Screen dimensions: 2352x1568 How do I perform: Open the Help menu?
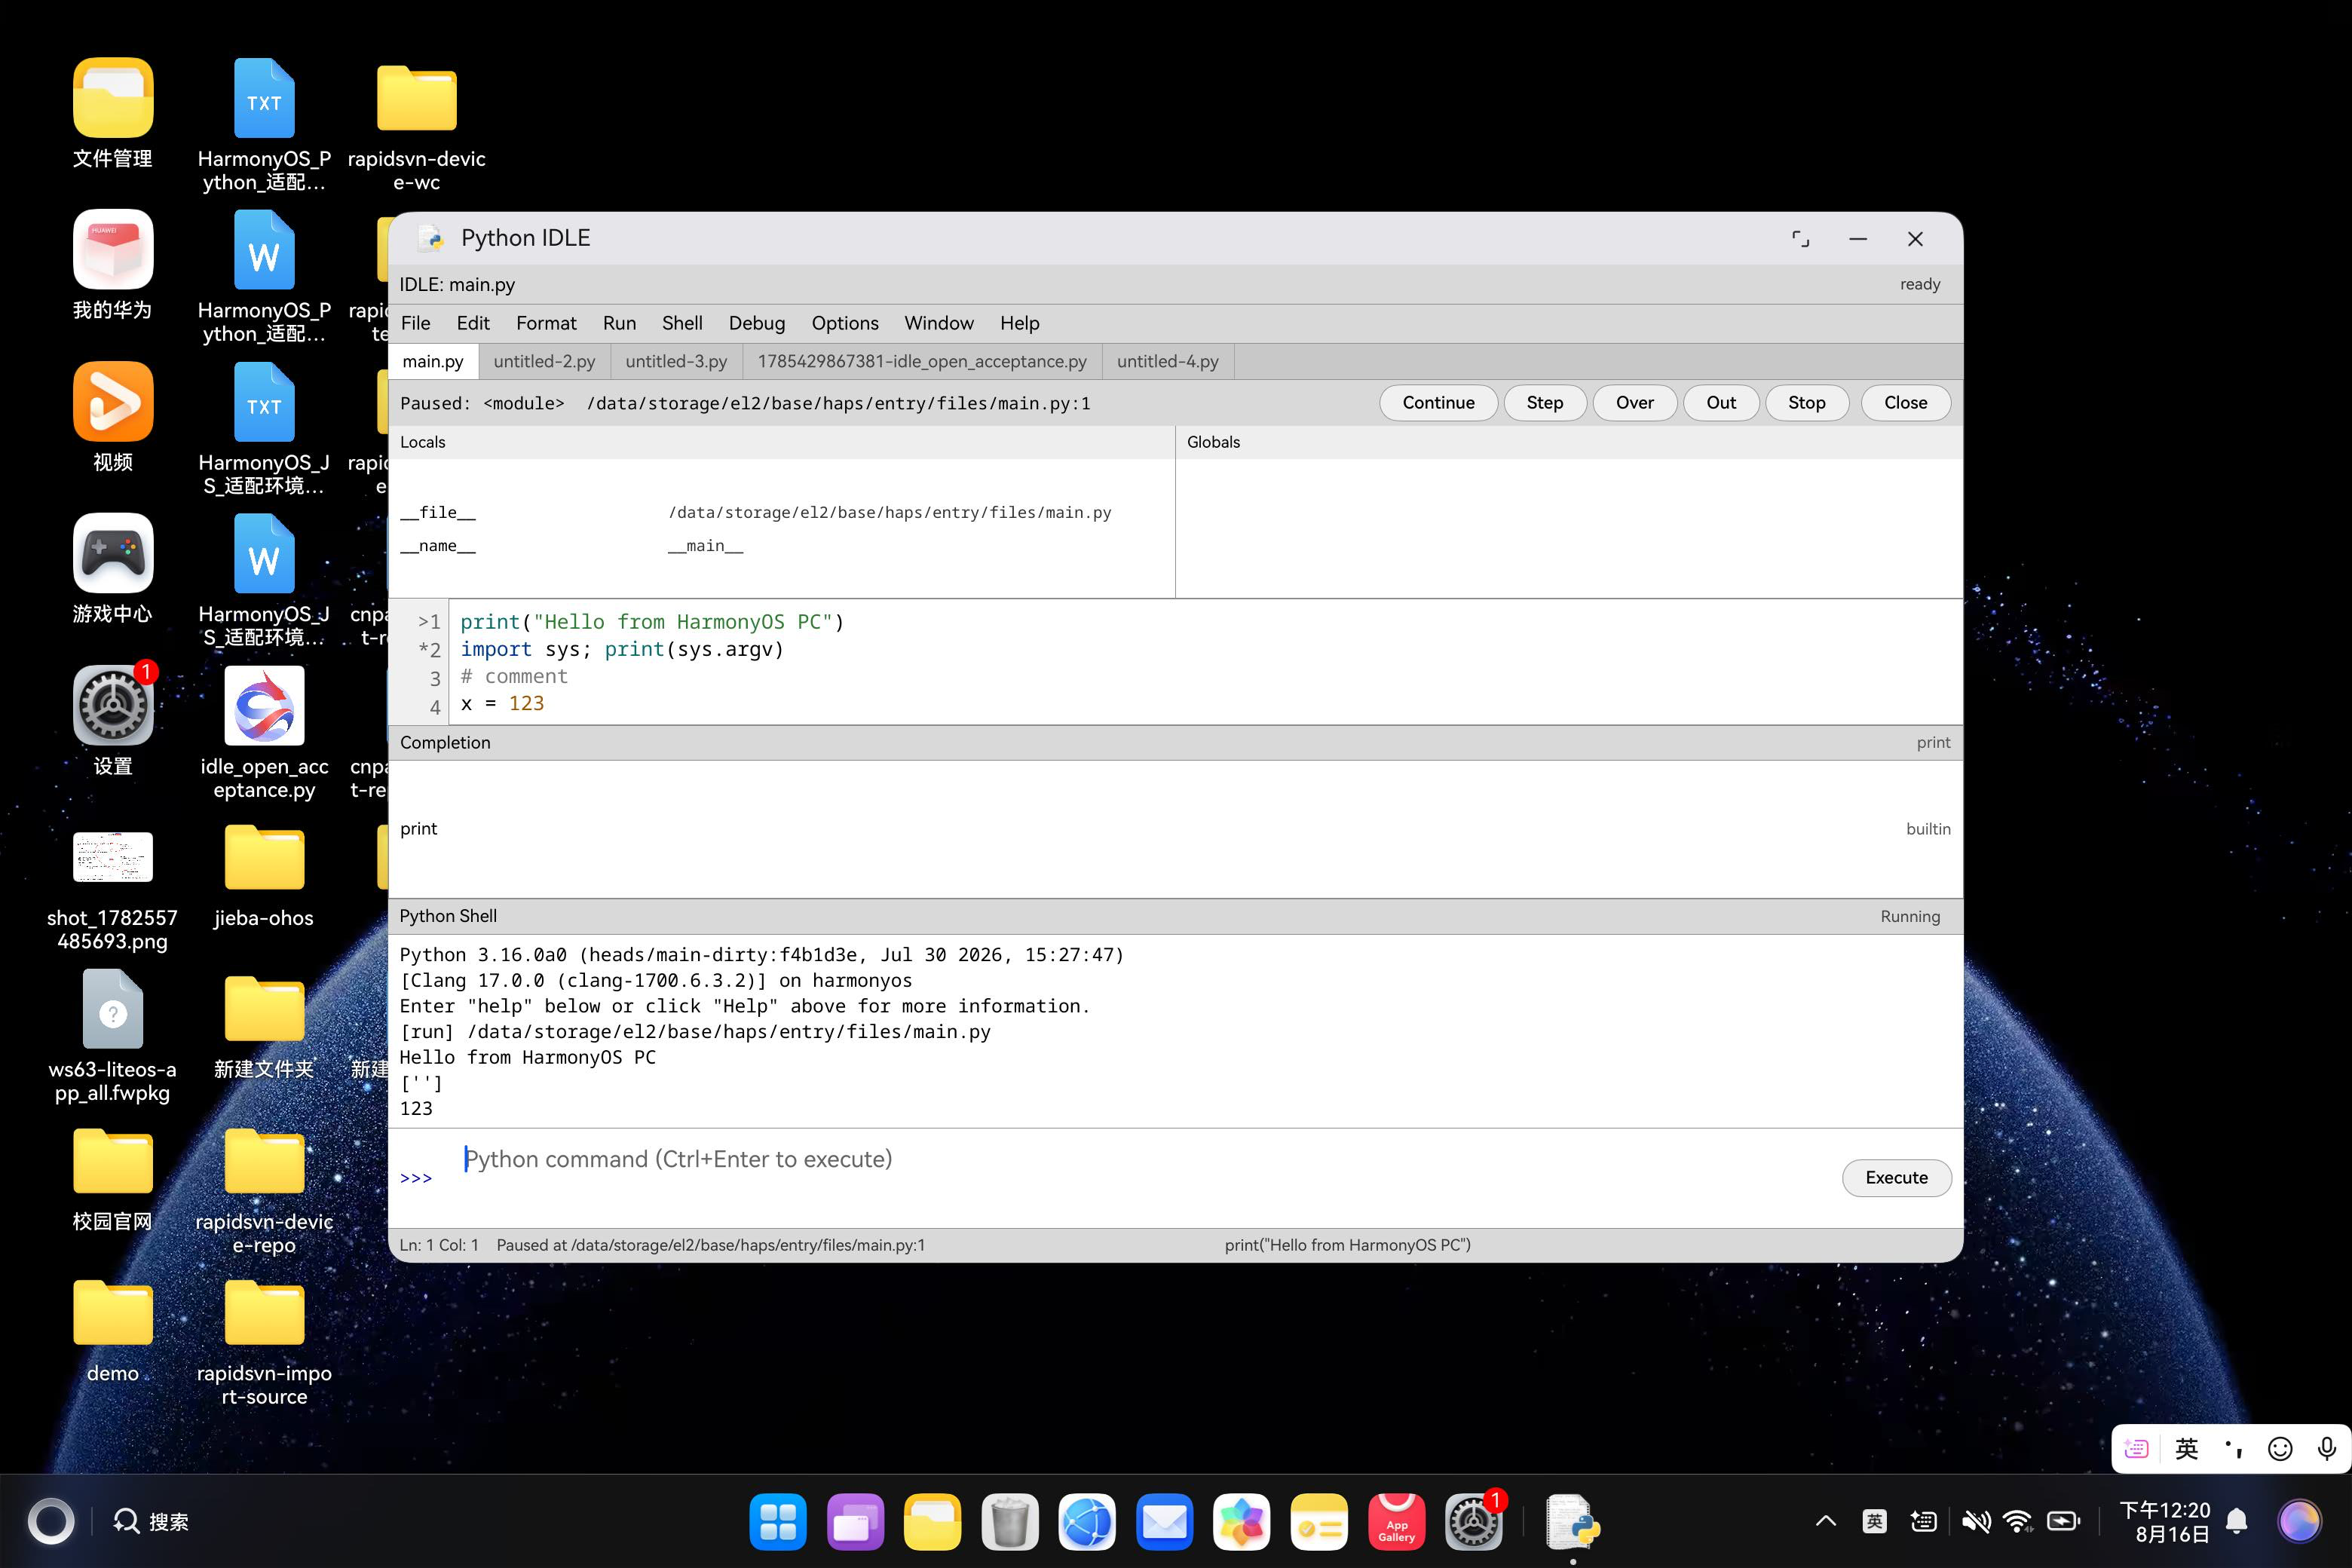click(x=1020, y=323)
